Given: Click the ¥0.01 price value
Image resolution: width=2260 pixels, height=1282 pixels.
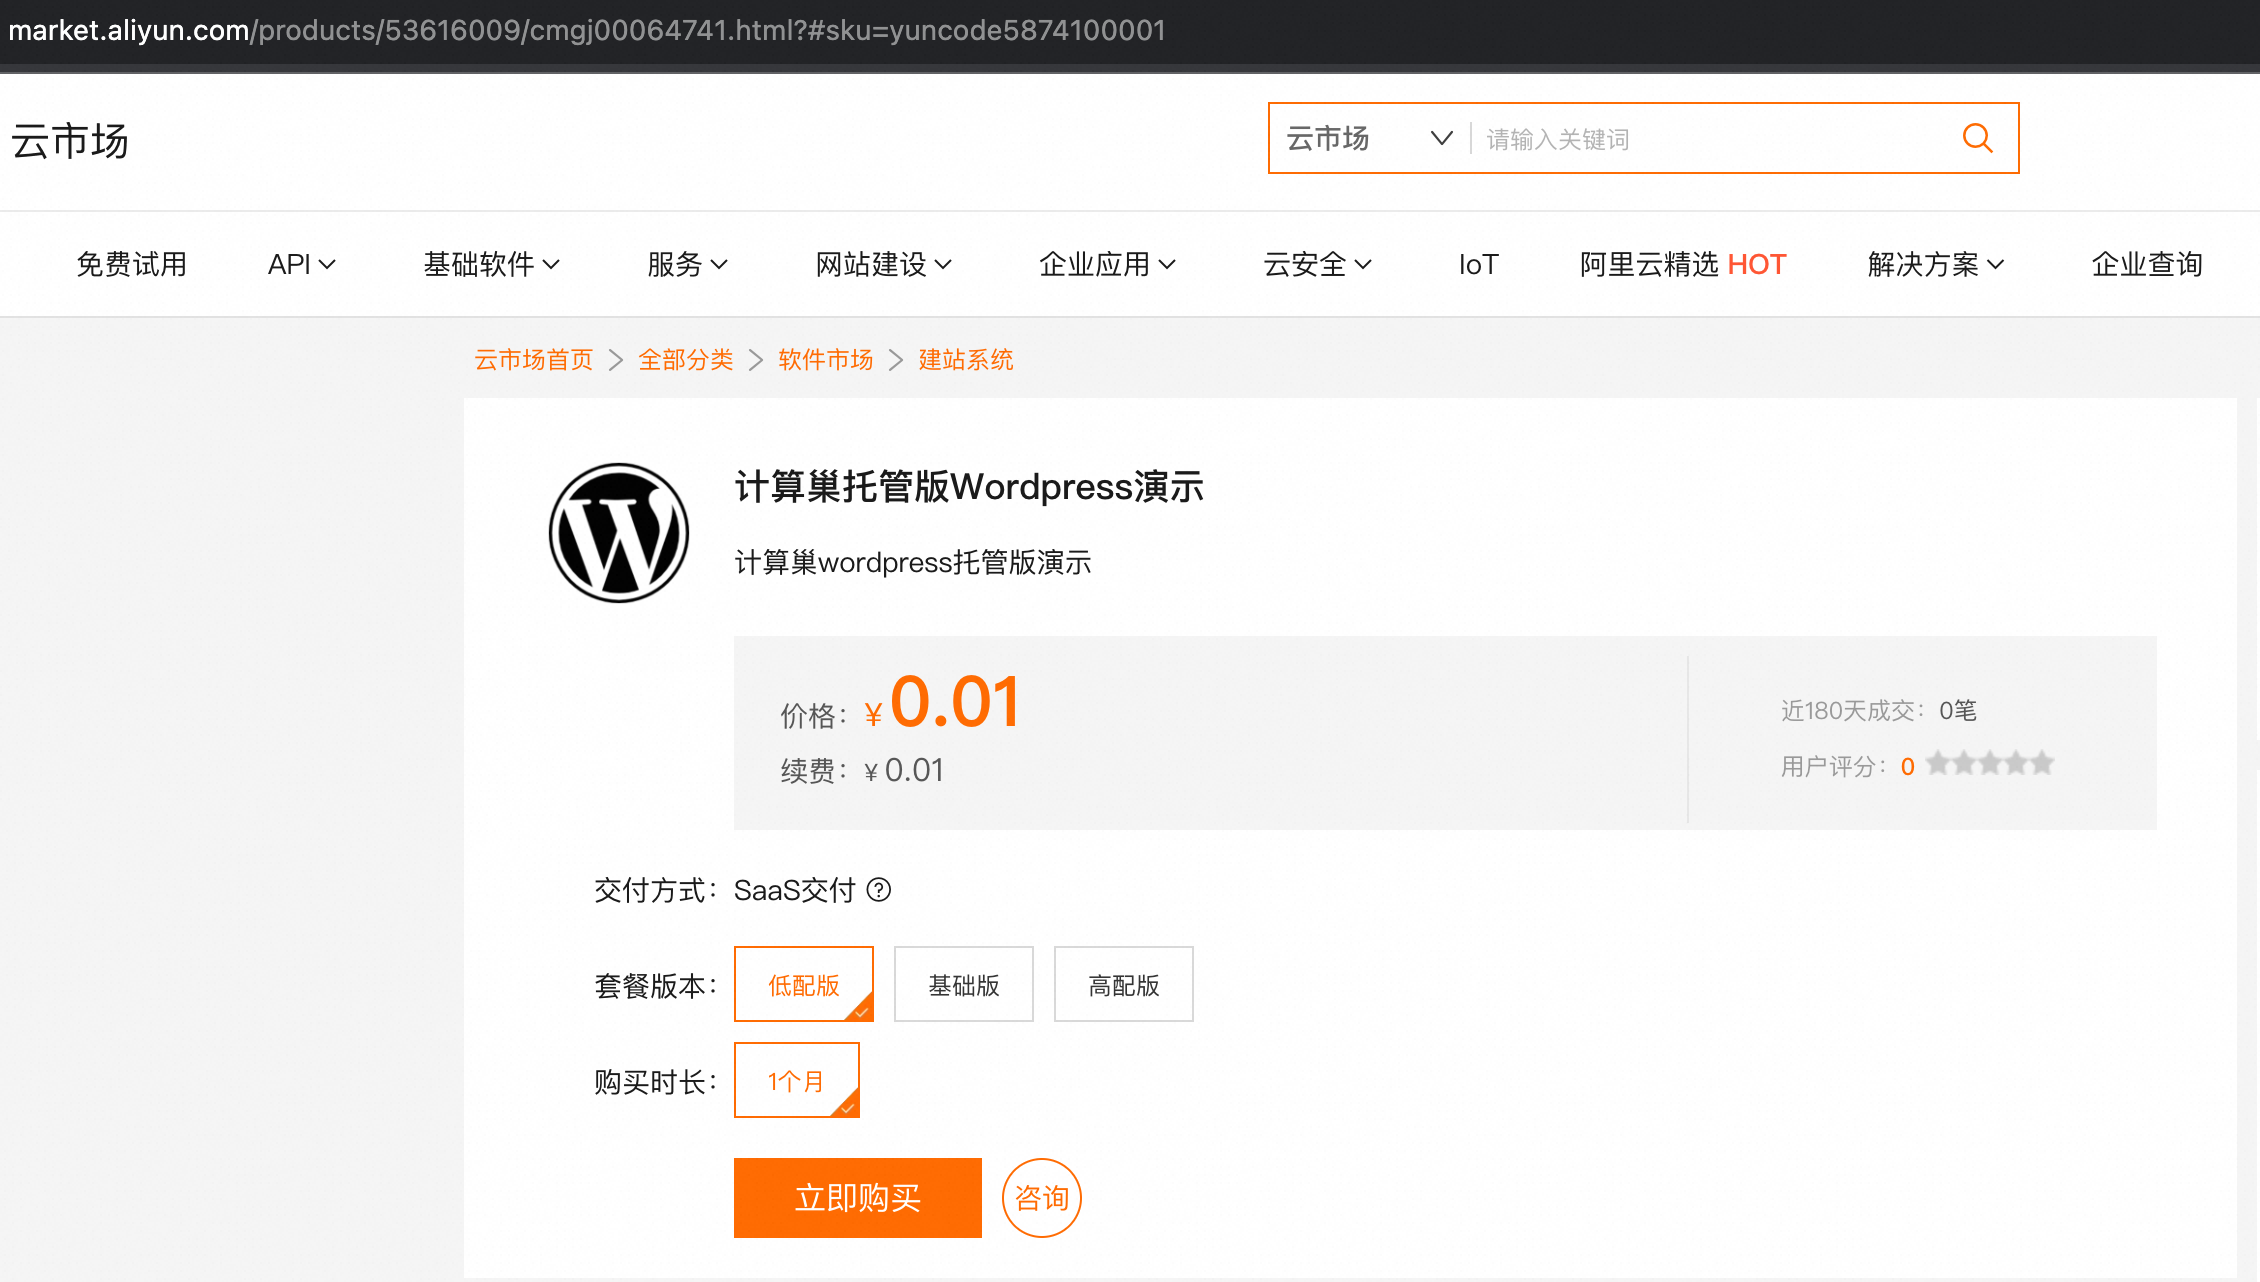Looking at the screenshot, I should [x=942, y=702].
